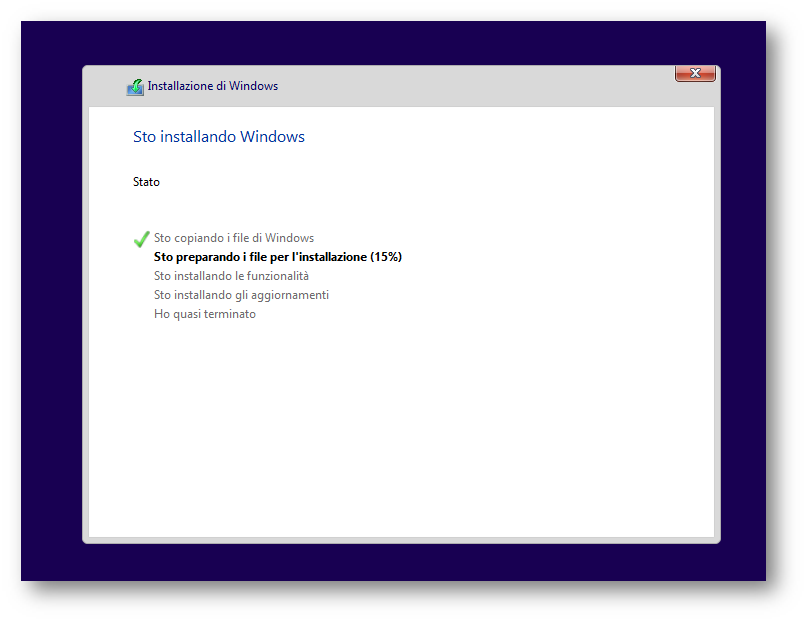Select 'Sto copiando i file di Windows' line

234,238
